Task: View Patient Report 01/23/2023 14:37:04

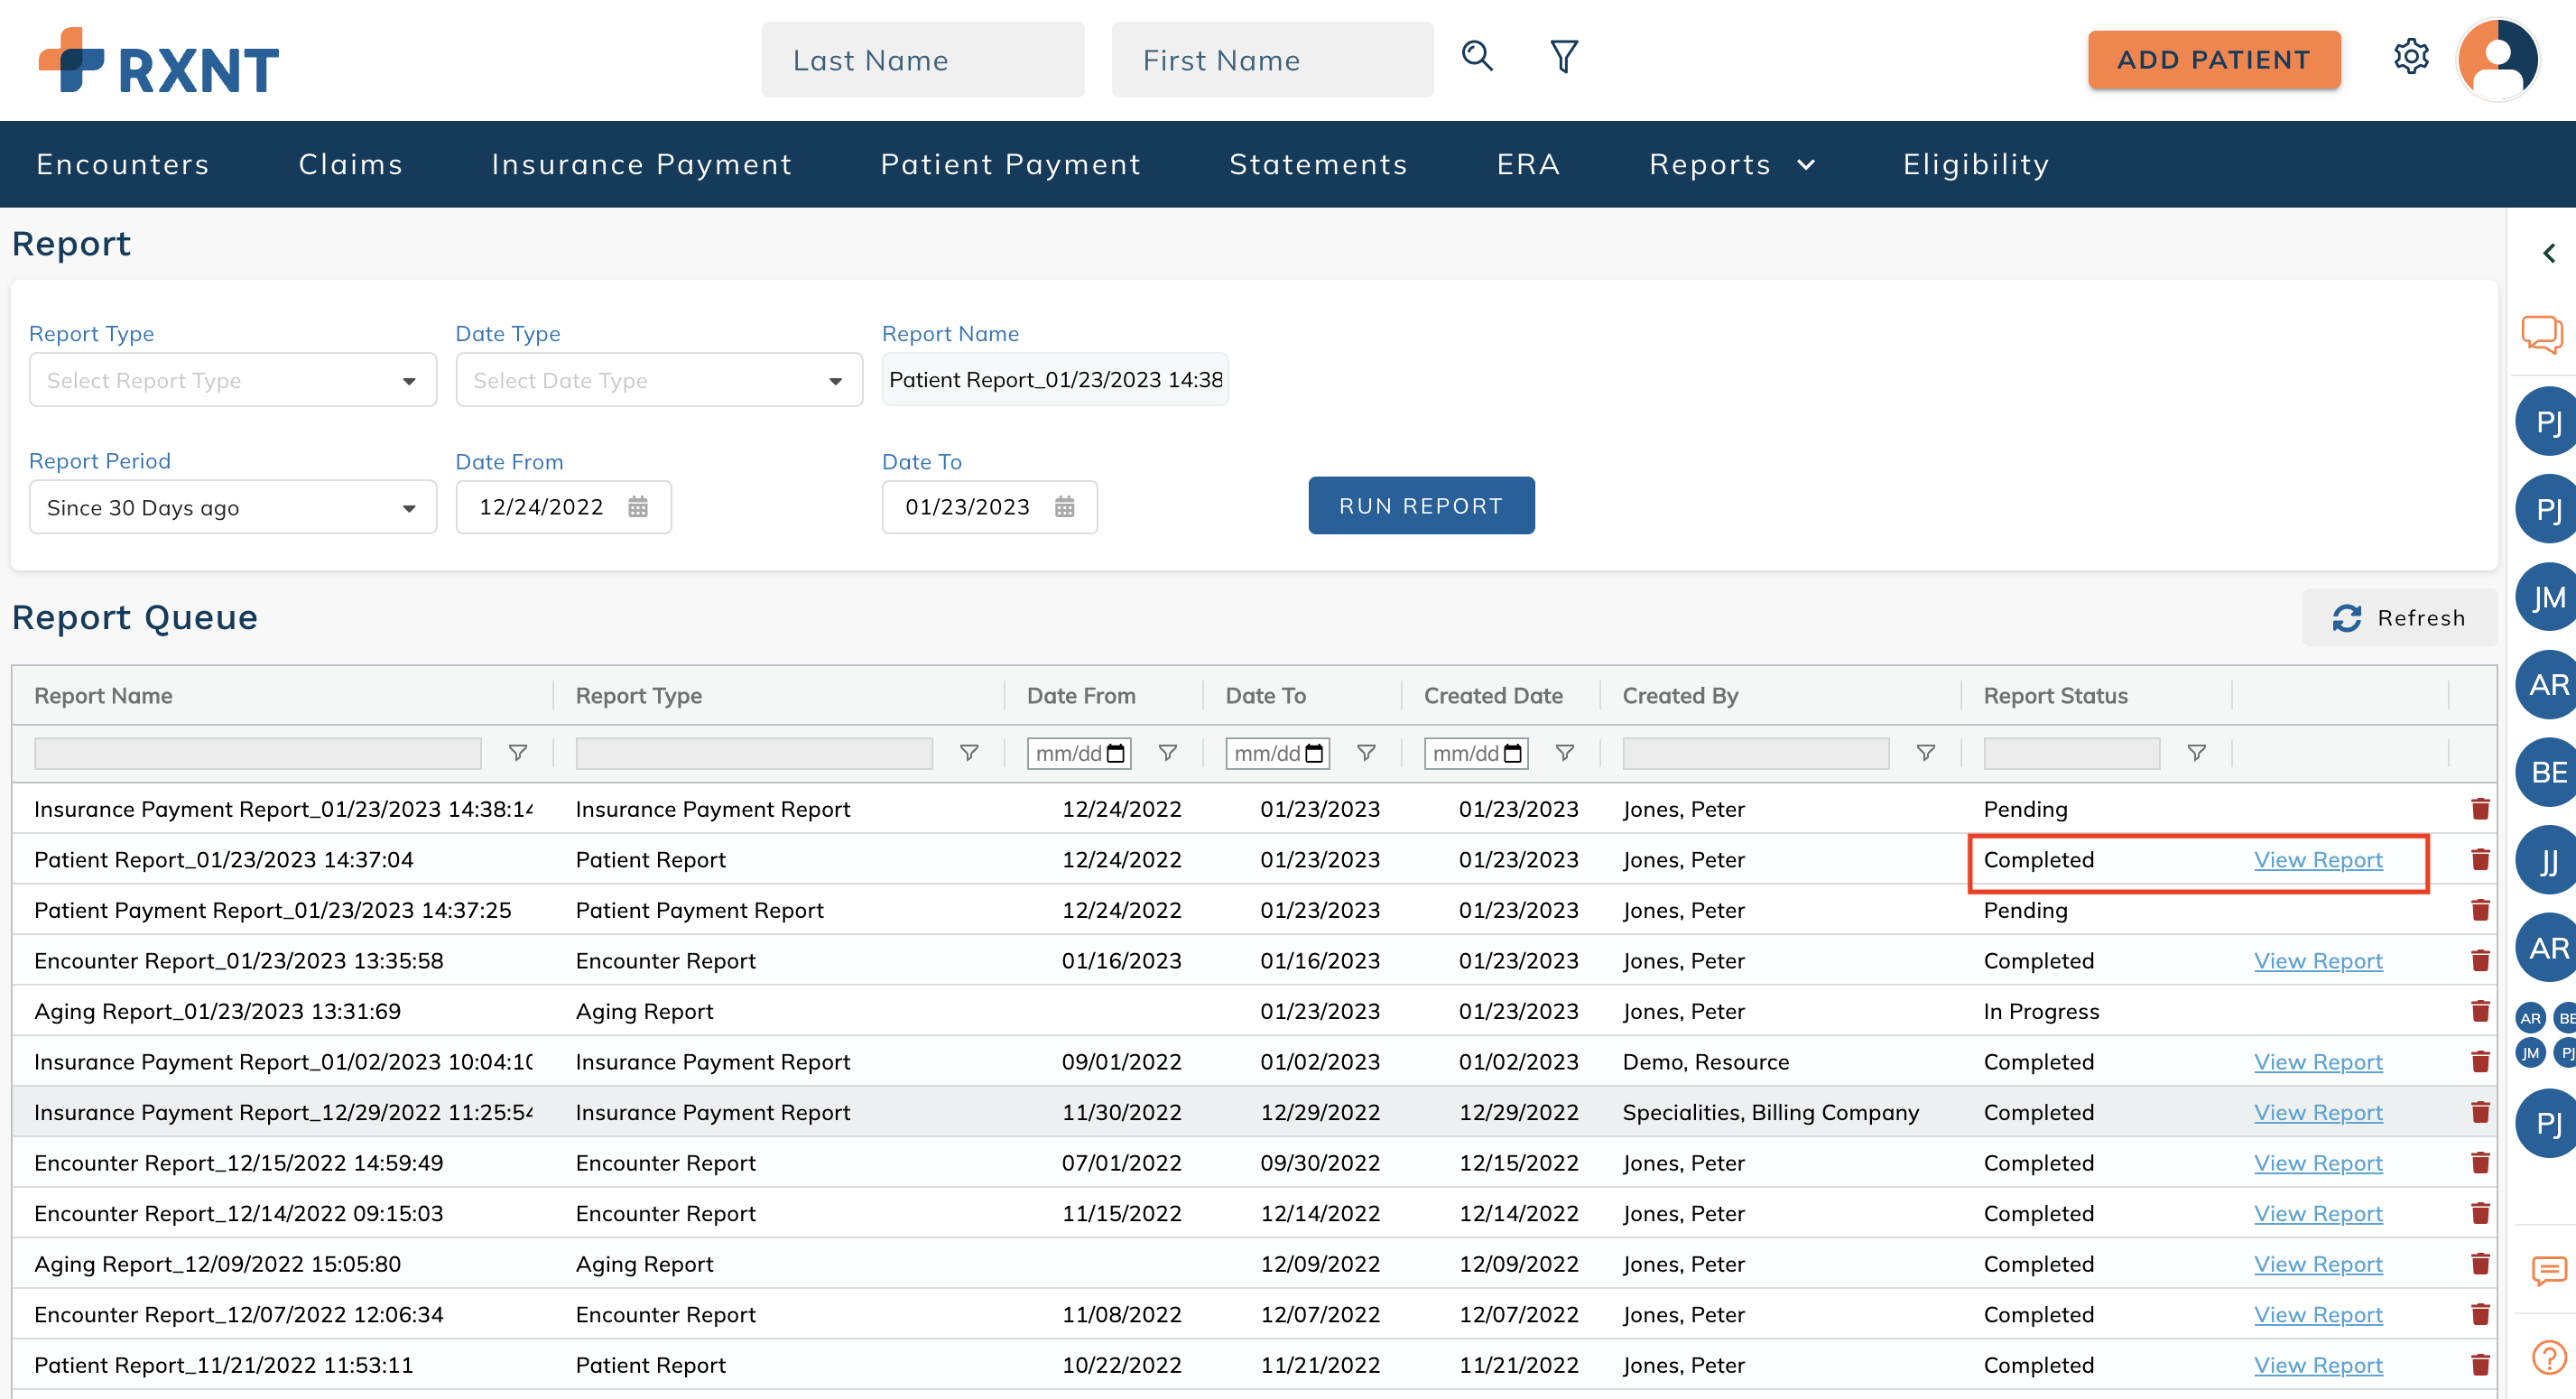Action: click(2318, 860)
